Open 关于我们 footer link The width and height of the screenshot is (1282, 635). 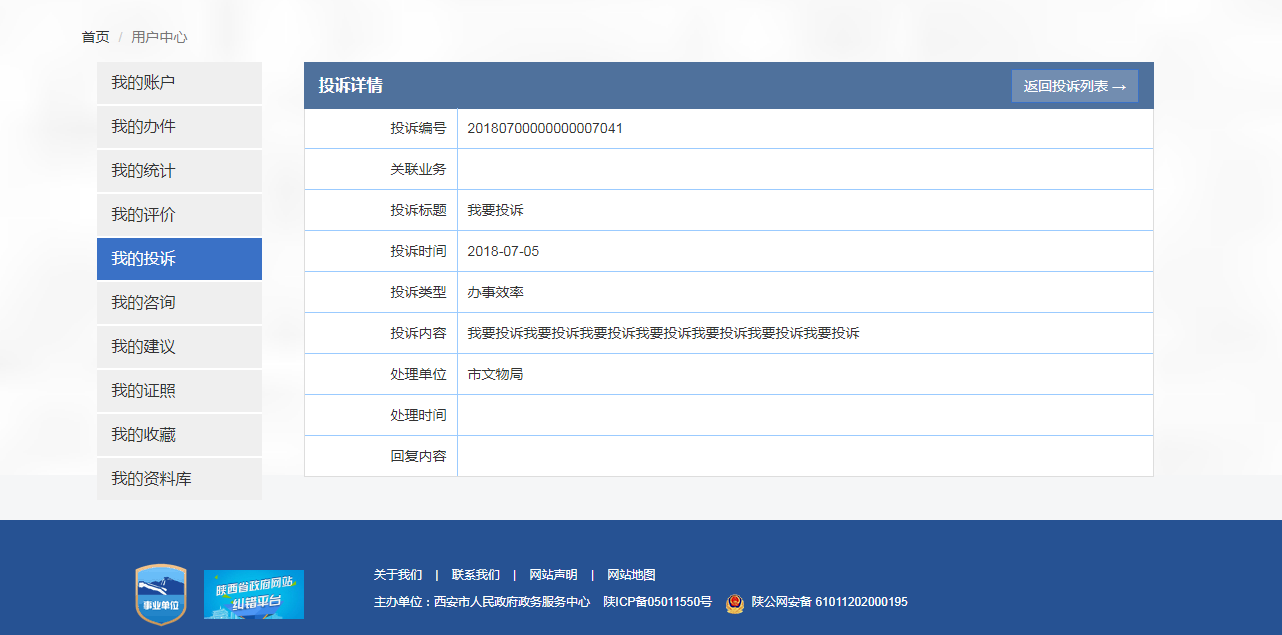tap(398, 575)
